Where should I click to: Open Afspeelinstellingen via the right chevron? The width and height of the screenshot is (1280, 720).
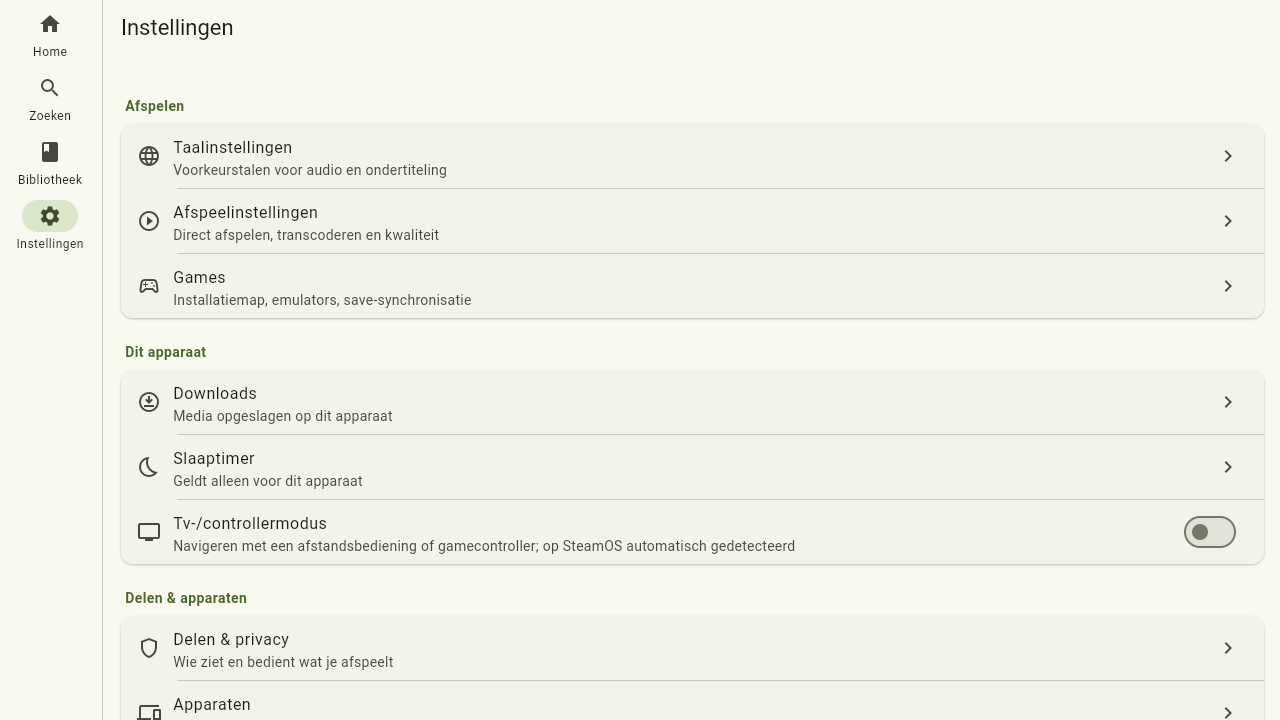[x=1228, y=221]
